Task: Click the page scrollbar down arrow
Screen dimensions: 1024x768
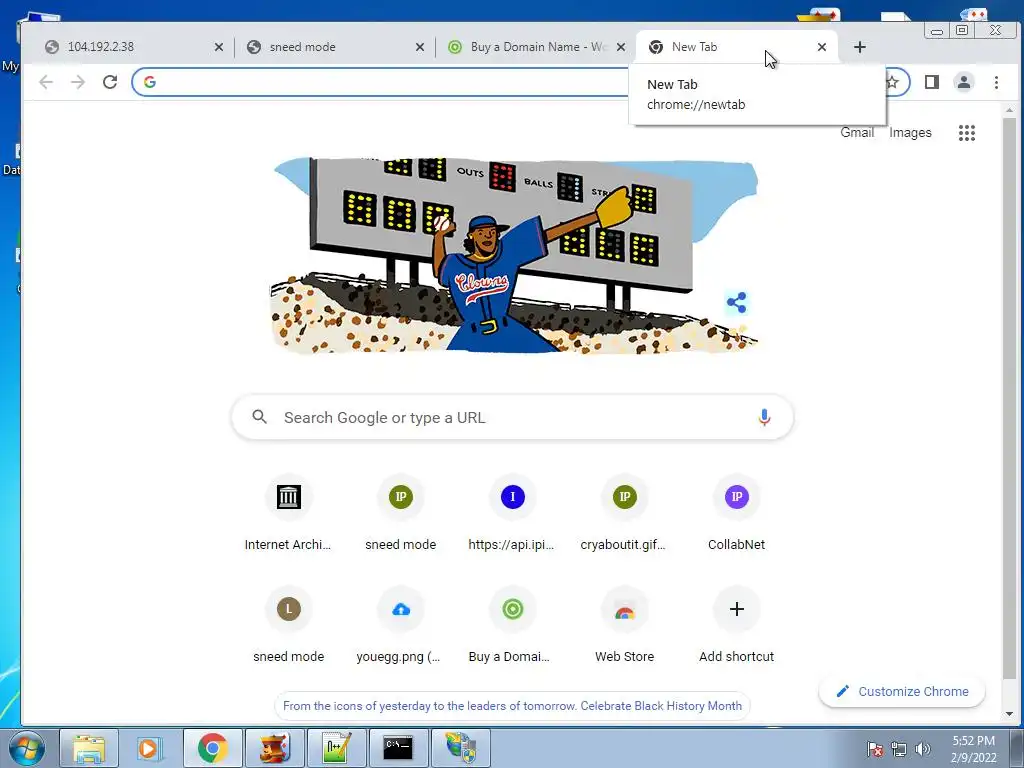Action: coord(1010,714)
